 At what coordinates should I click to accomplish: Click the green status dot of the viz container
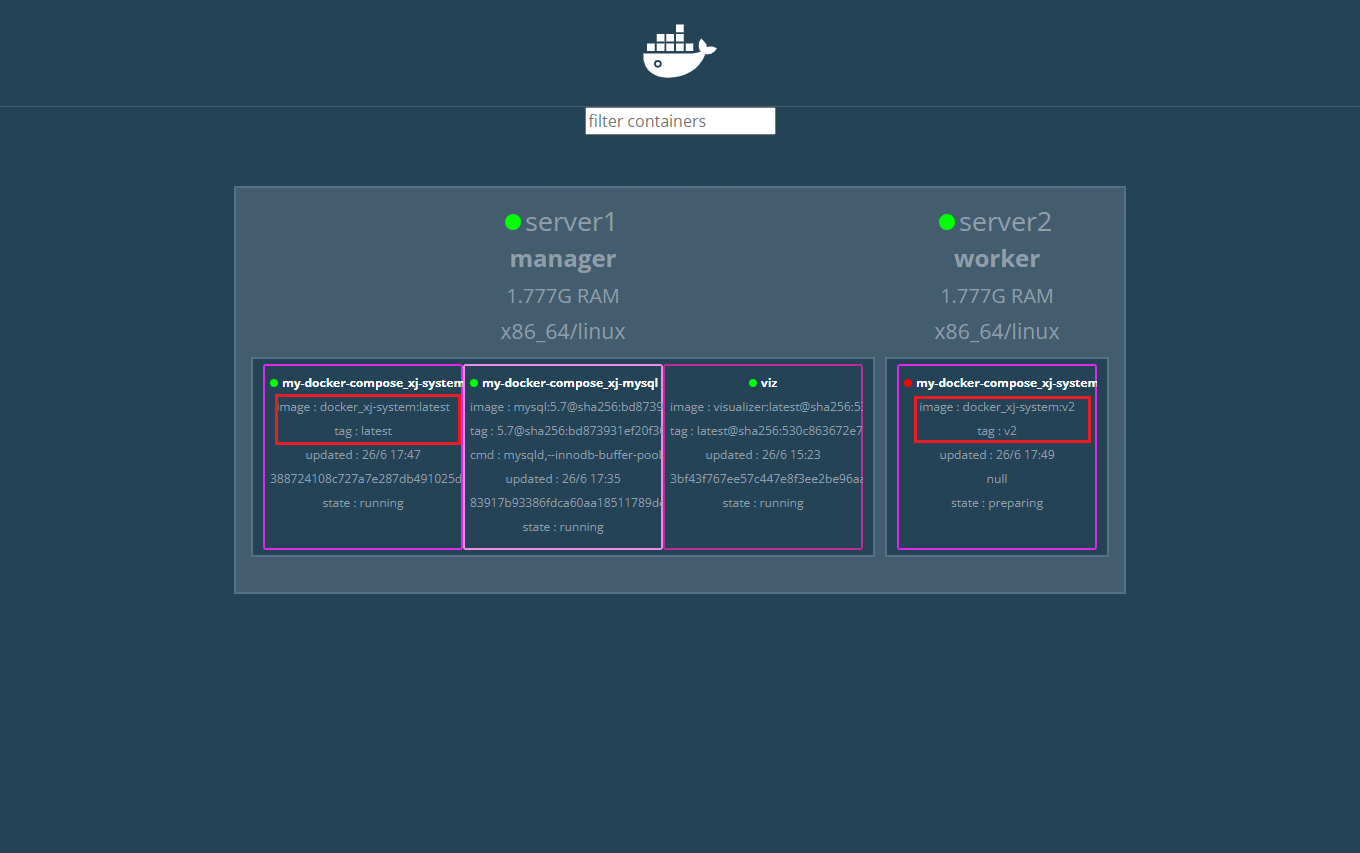click(753, 383)
